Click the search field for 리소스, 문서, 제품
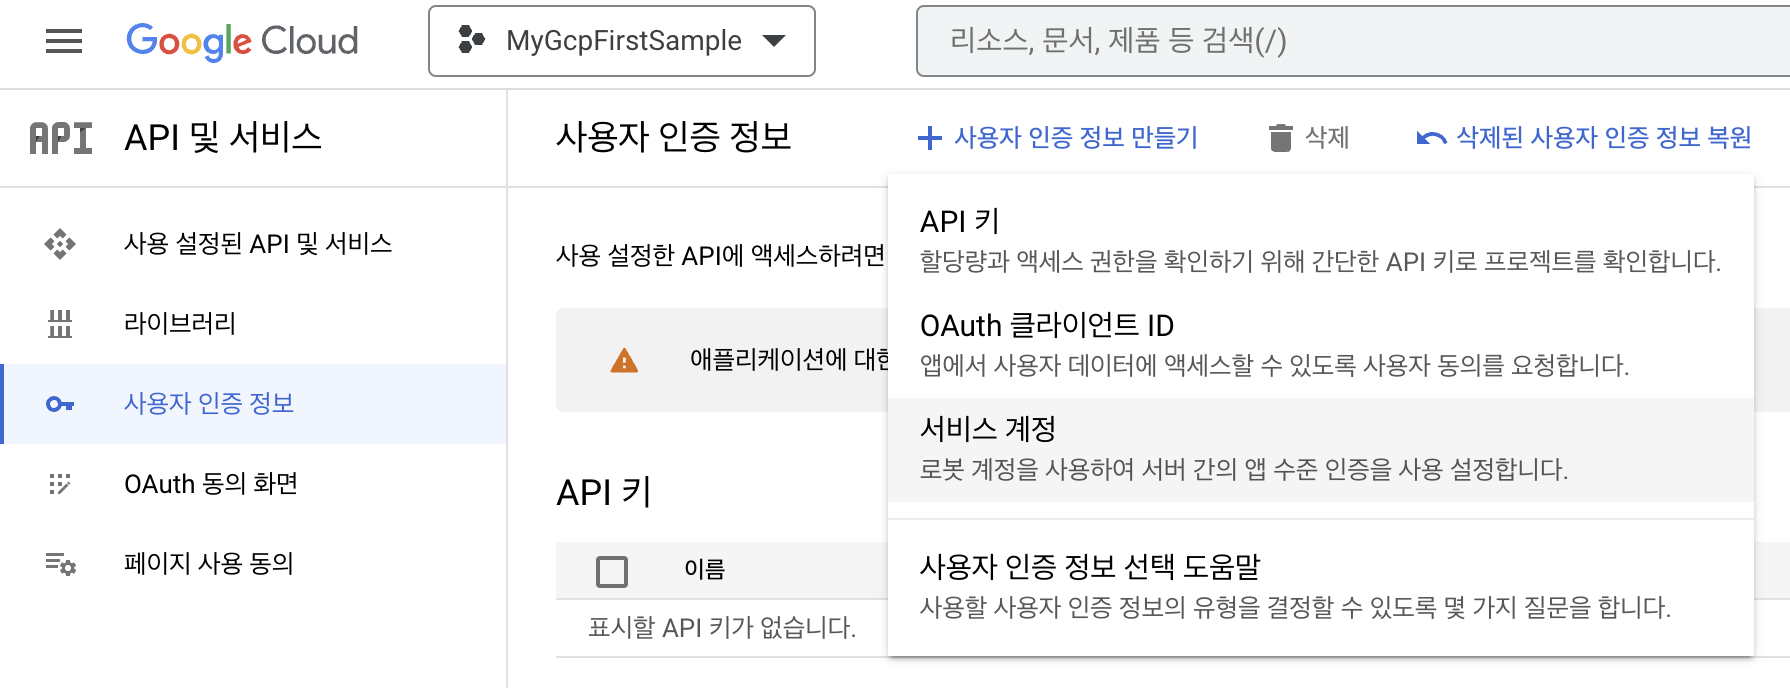The image size is (1790, 688). (1352, 41)
